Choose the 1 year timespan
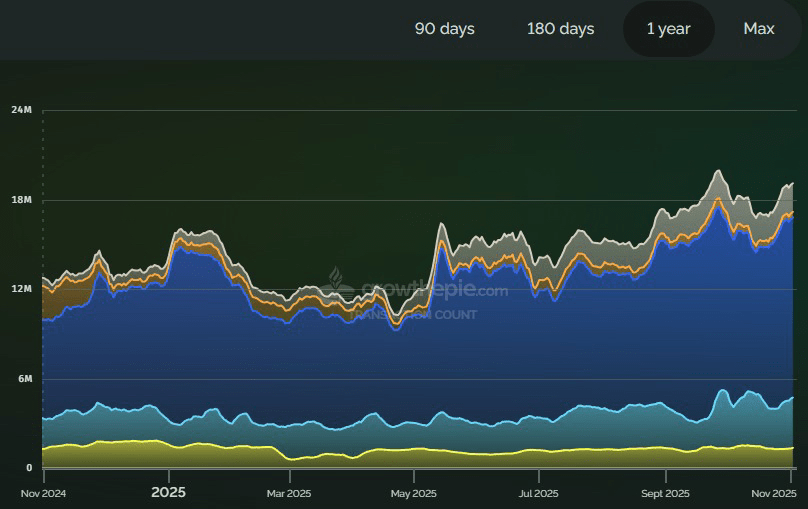Screen dimensions: 808x509 668,29
